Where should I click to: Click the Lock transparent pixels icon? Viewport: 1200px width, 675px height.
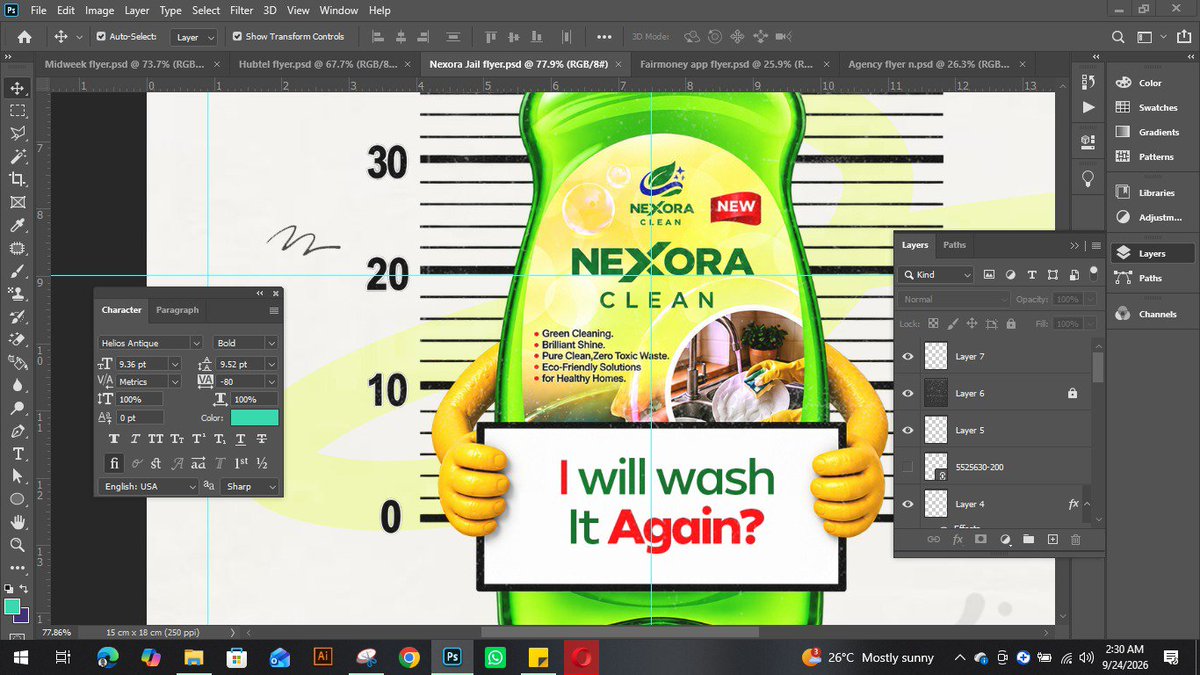933,324
